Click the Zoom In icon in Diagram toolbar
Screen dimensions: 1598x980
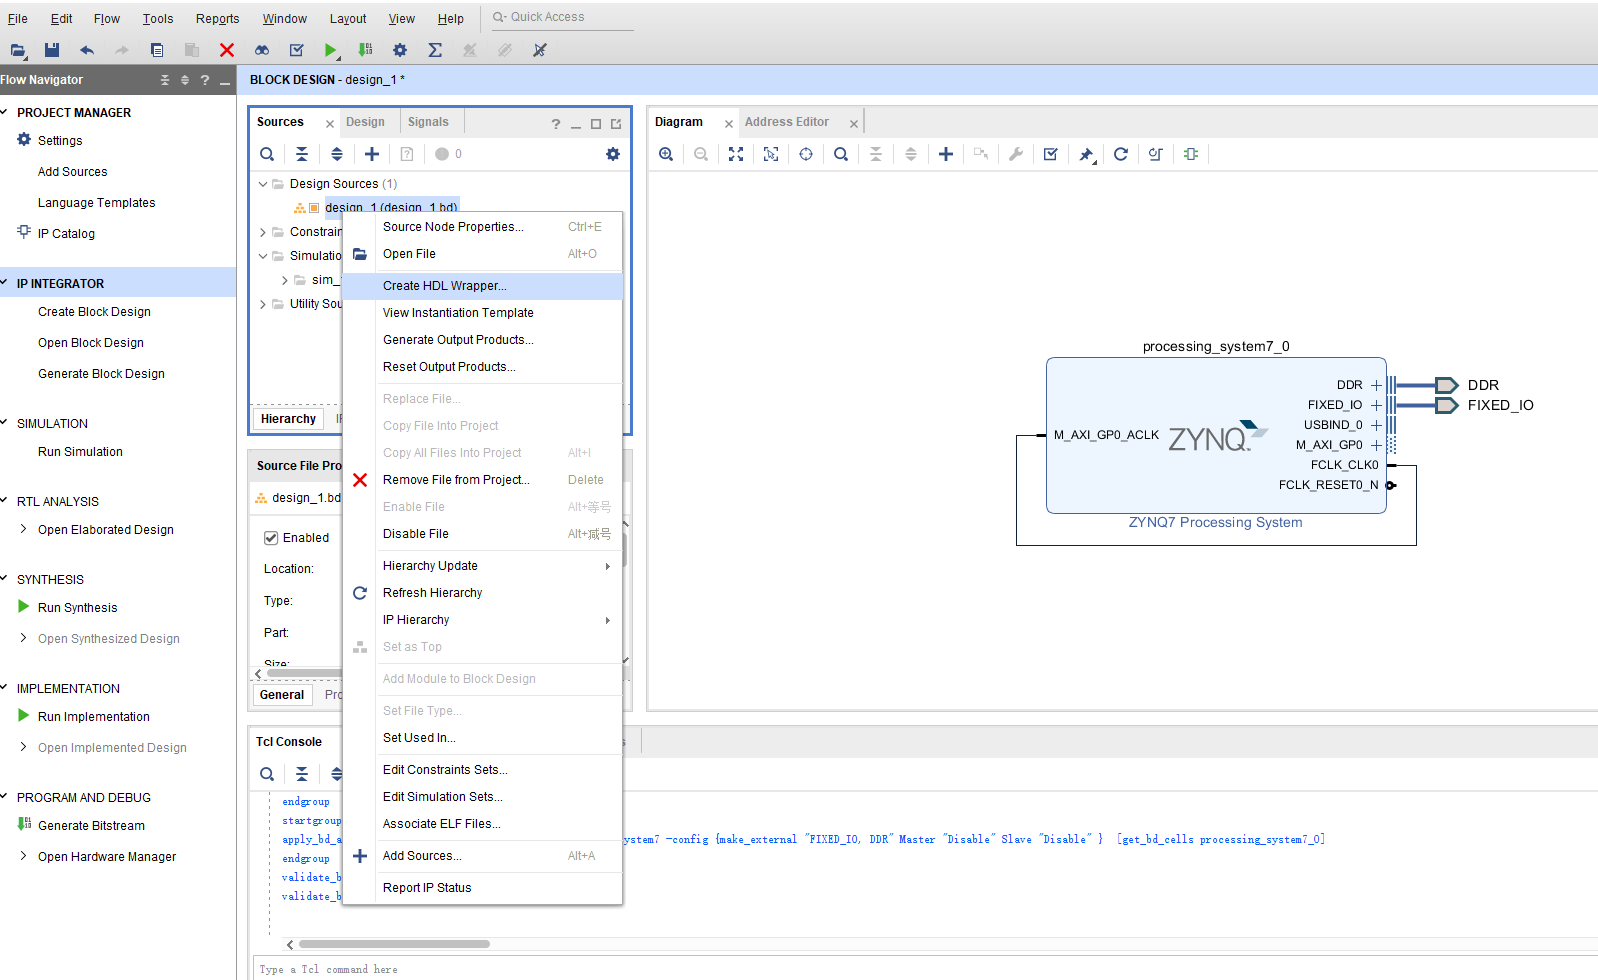tap(666, 154)
